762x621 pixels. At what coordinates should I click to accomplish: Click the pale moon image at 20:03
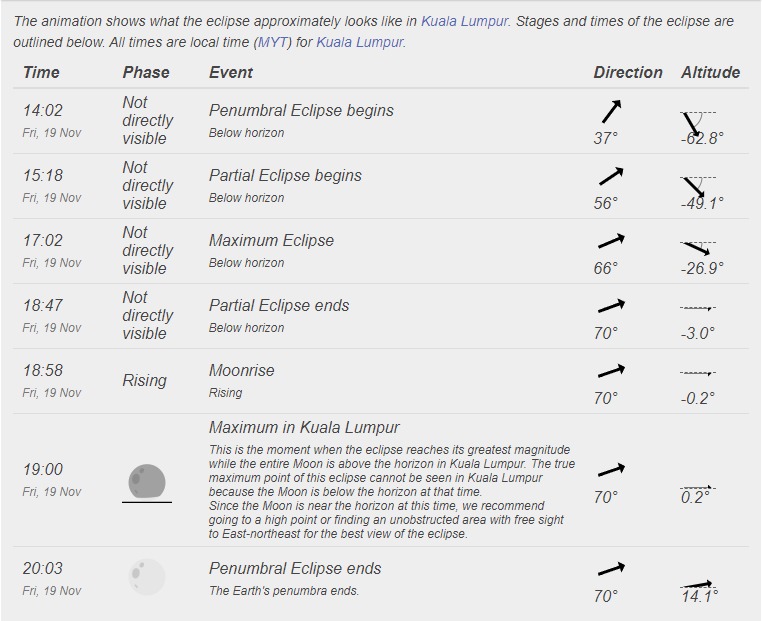pyautogui.click(x=147, y=578)
